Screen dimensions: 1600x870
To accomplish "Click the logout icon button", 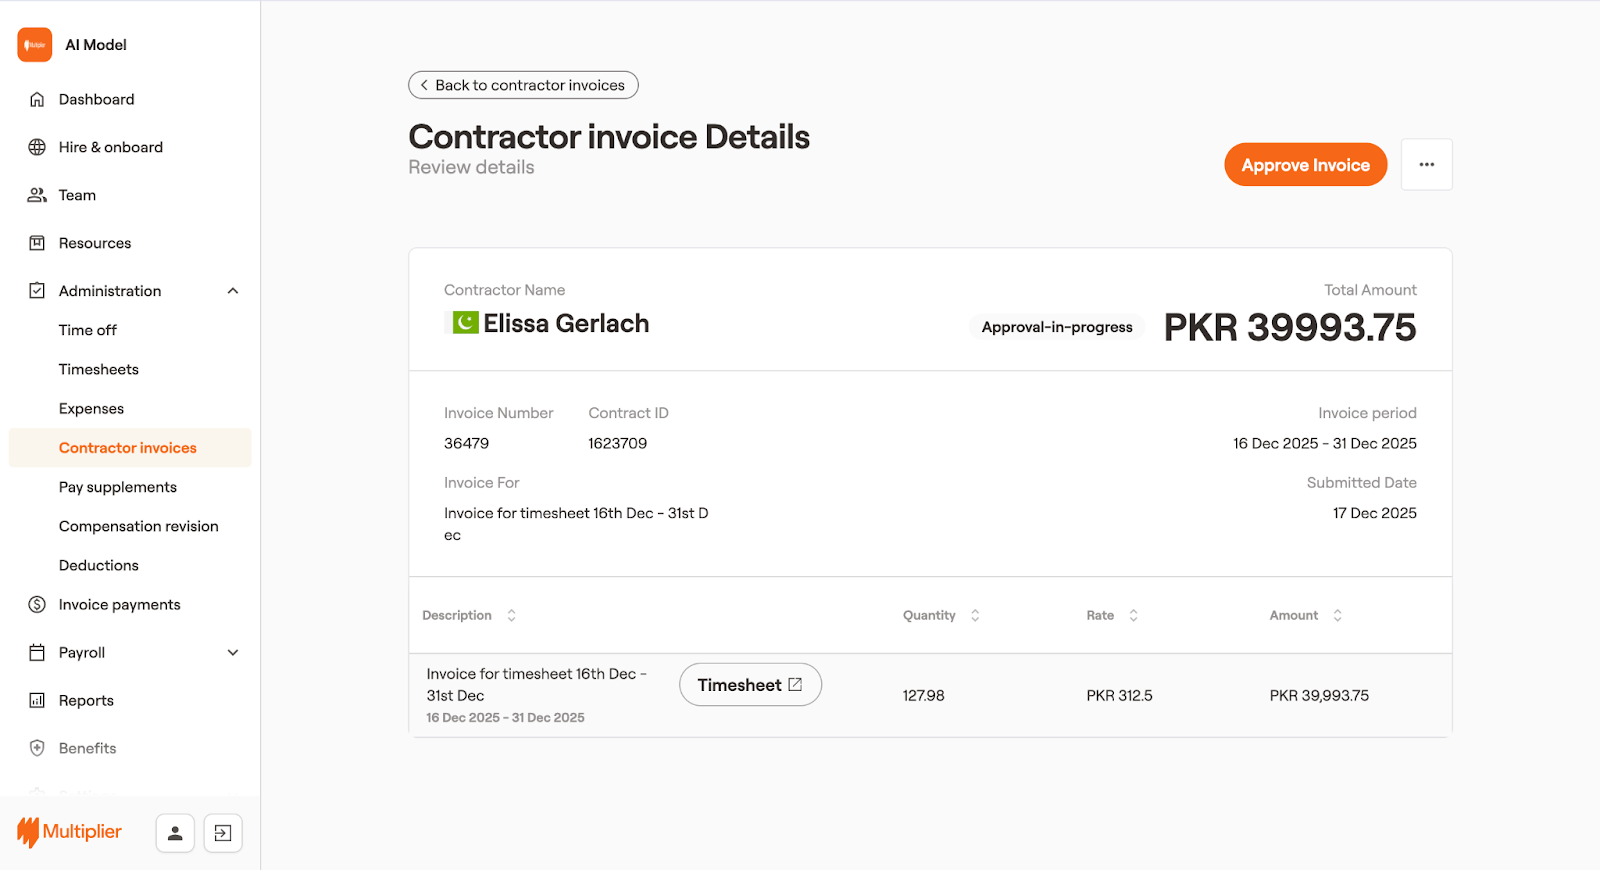I will [x=223, y=833].
